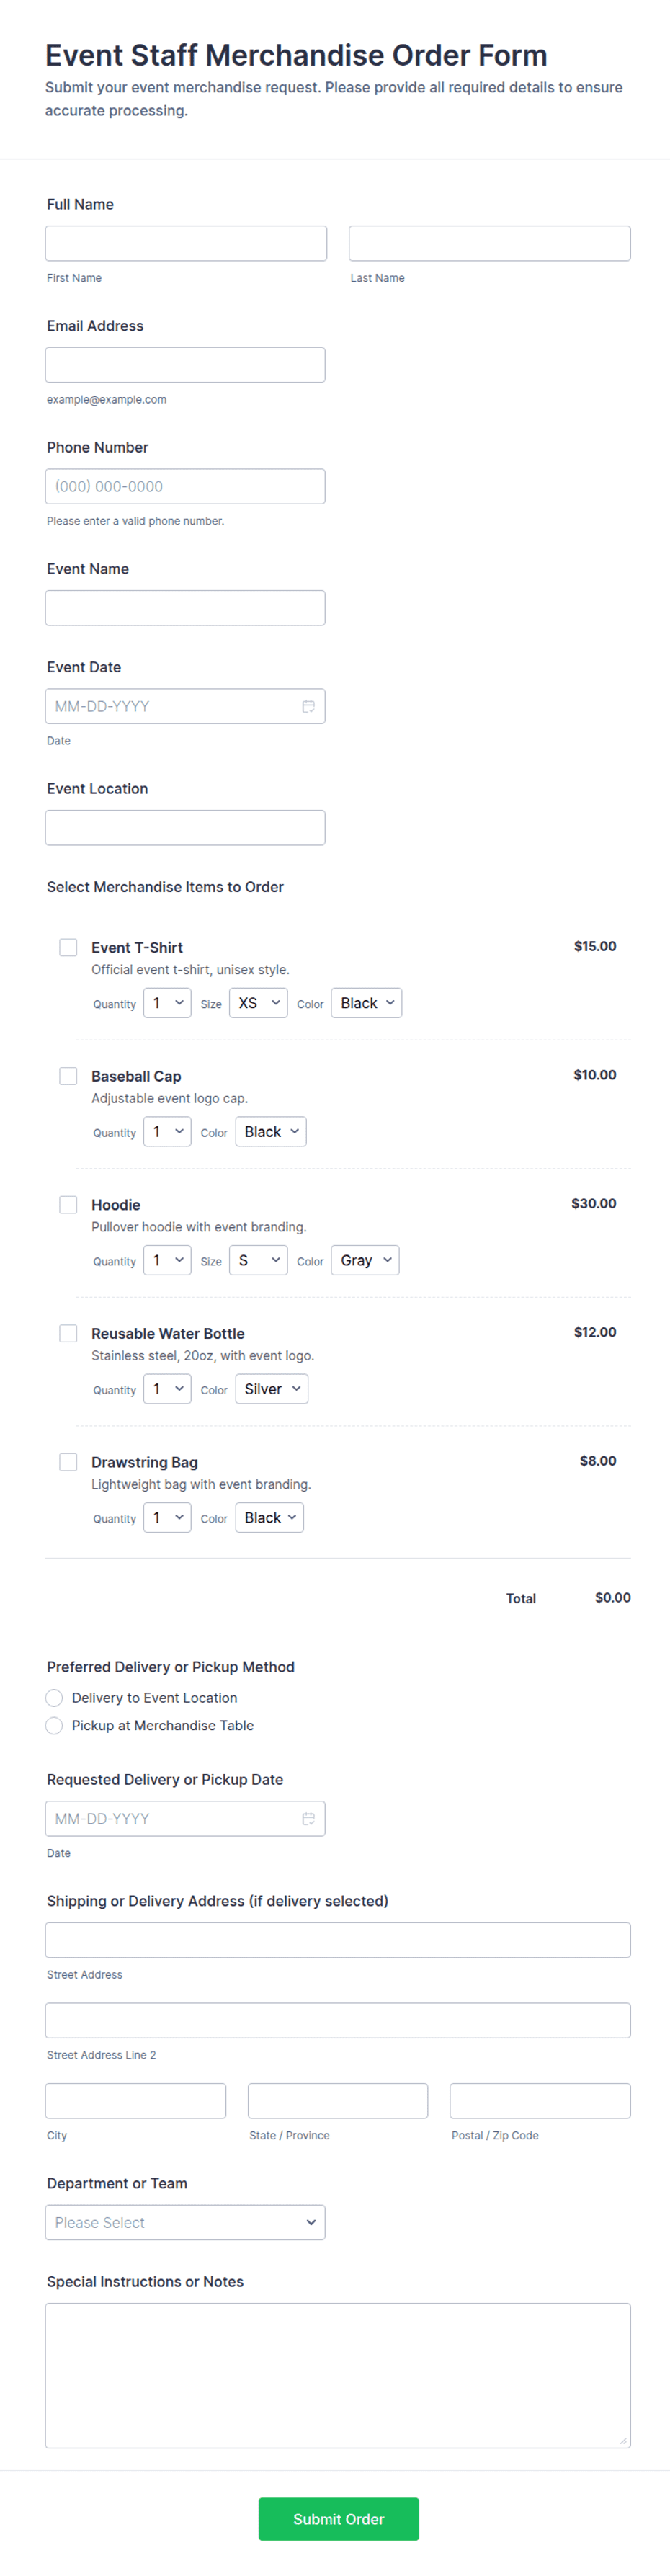Image resolution: width=670 pixels, height=2576 pixels.
Task: Click the Email Address input field
Action: pos(185,365)
